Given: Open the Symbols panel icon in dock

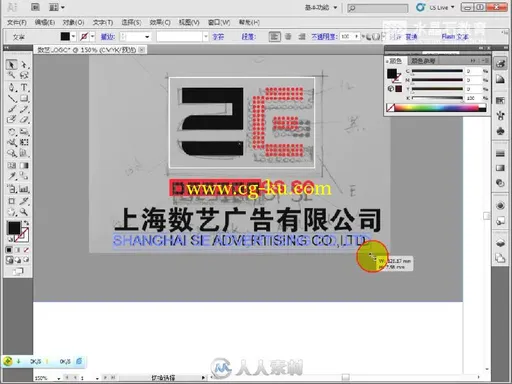Looking at the screenshot, I should click(500, 131).
